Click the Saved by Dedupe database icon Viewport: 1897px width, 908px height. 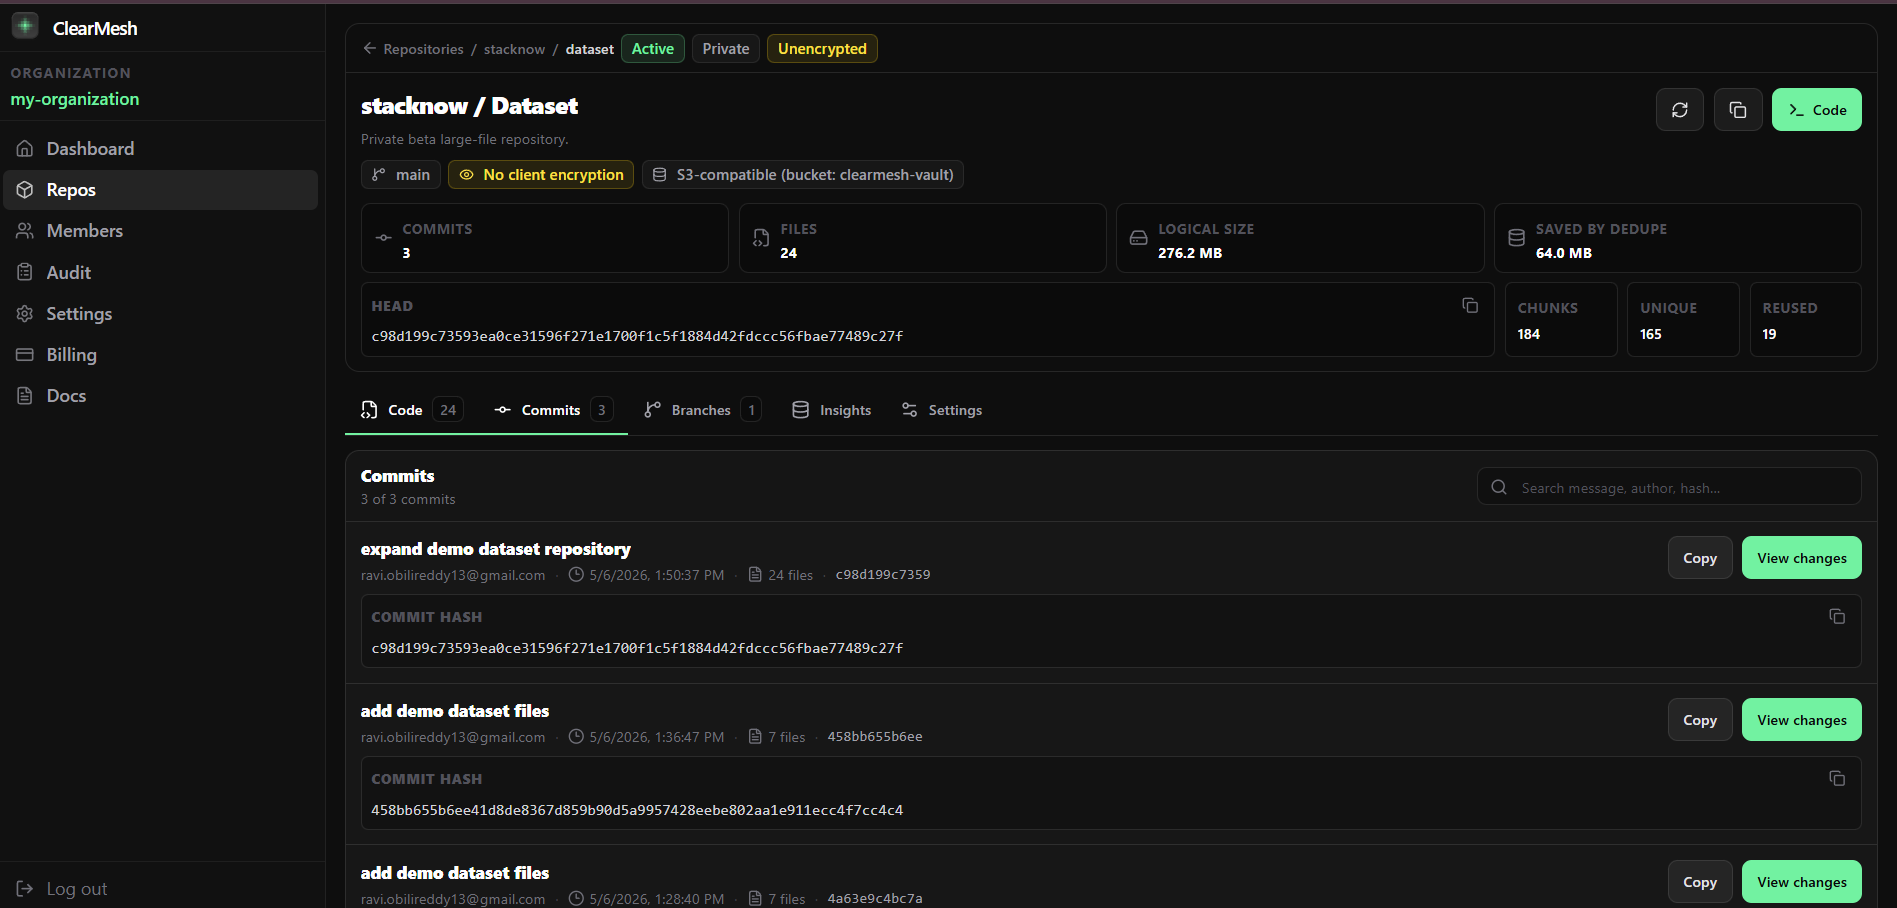click(1516, 238)
